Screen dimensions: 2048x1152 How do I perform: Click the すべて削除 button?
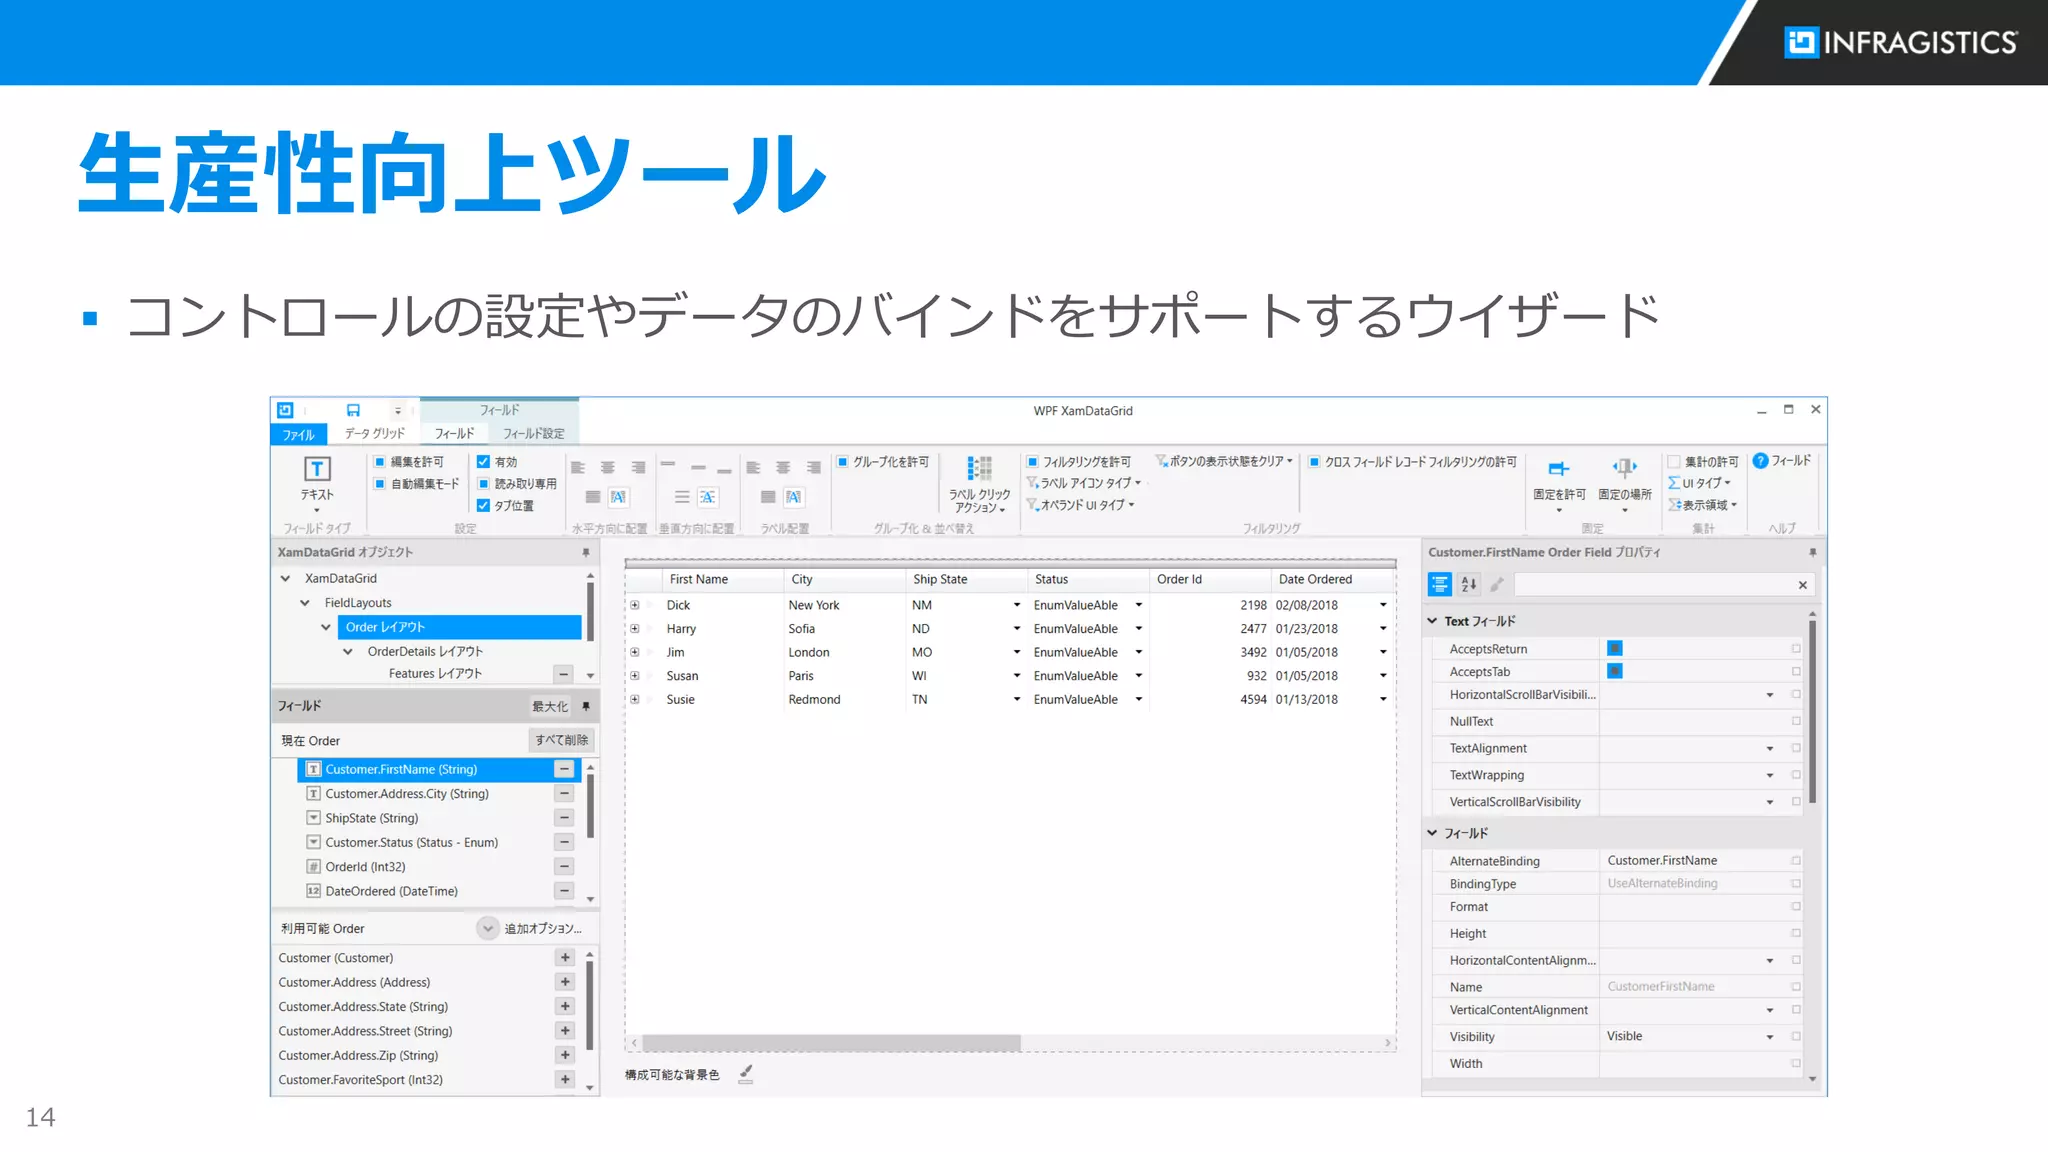click(x=562, y=740)
